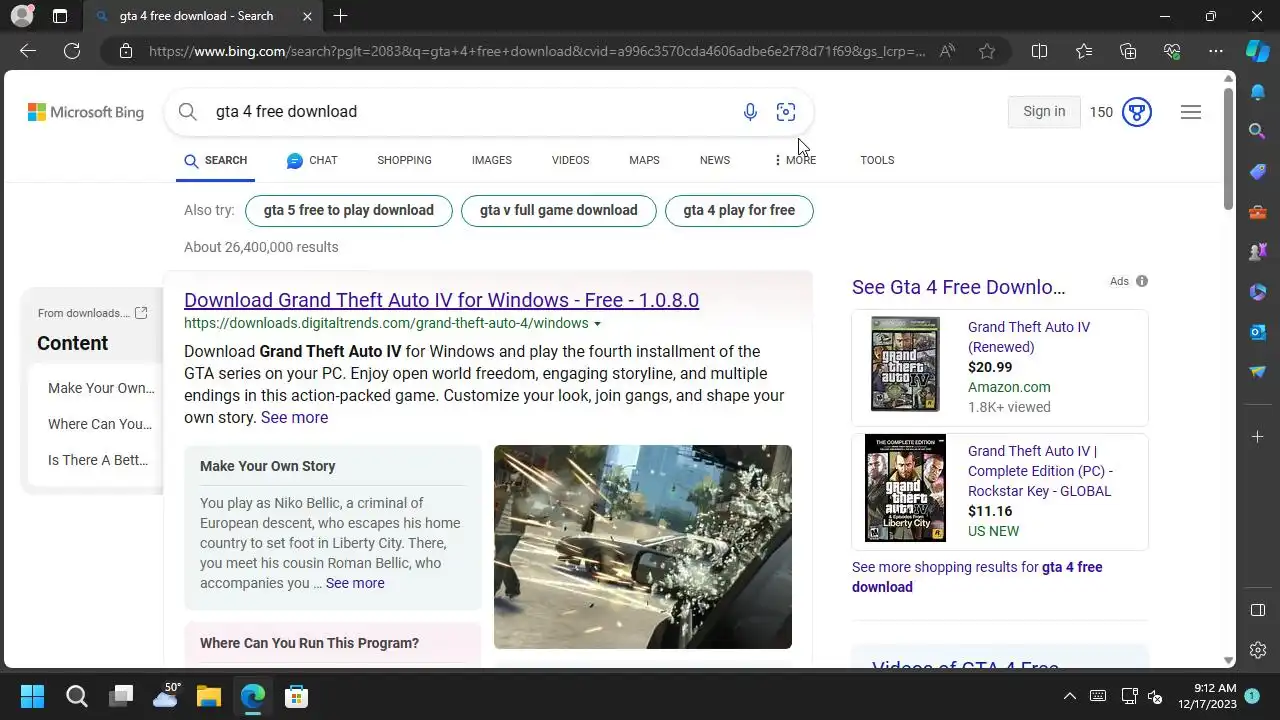
Task: Try 'gta 4 play for free' suggestion
Action: pos(739,211)
